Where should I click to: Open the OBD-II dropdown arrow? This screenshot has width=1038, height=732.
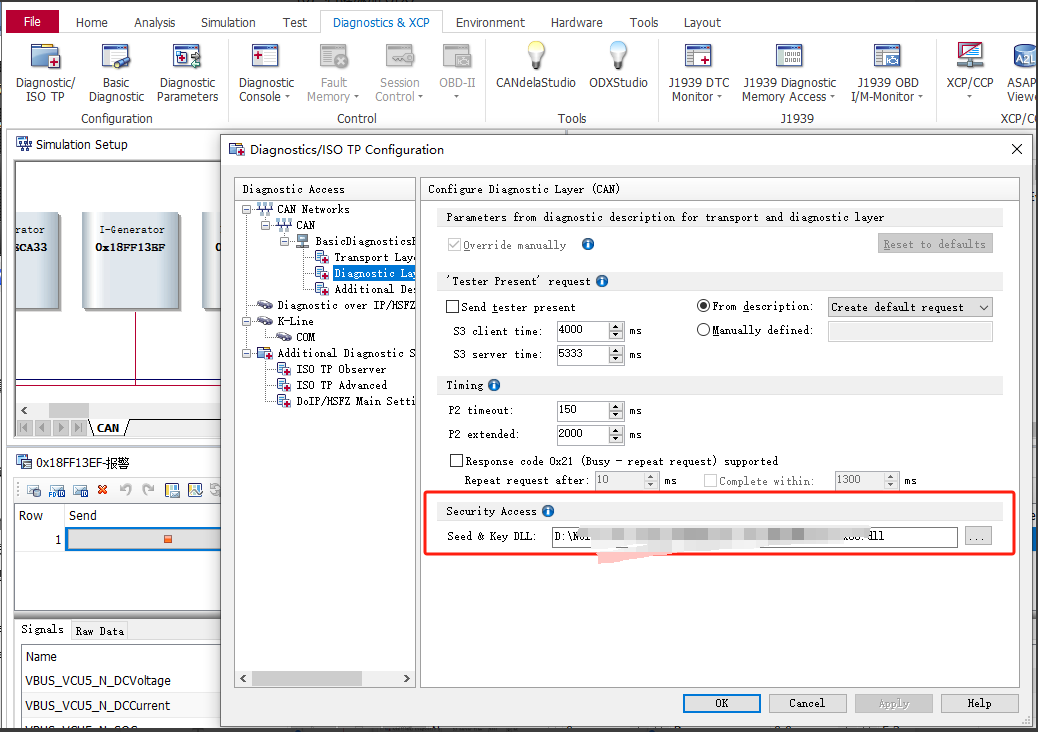point(457,97)
